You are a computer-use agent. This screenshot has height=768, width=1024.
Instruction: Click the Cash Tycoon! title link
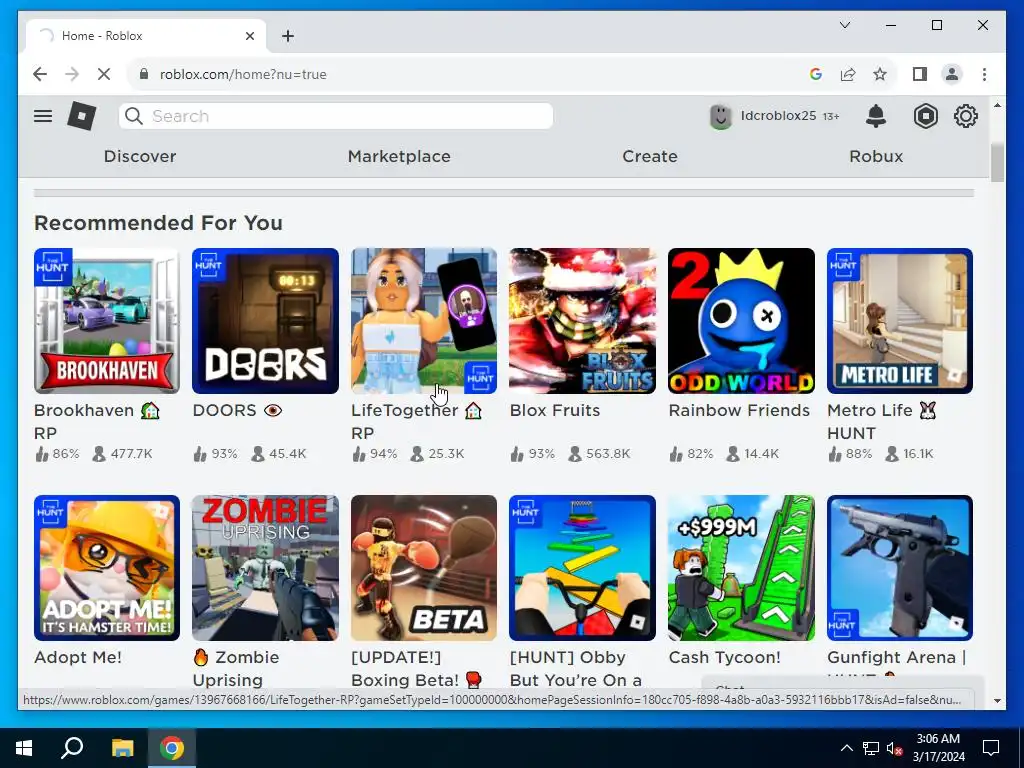point(725,657)
